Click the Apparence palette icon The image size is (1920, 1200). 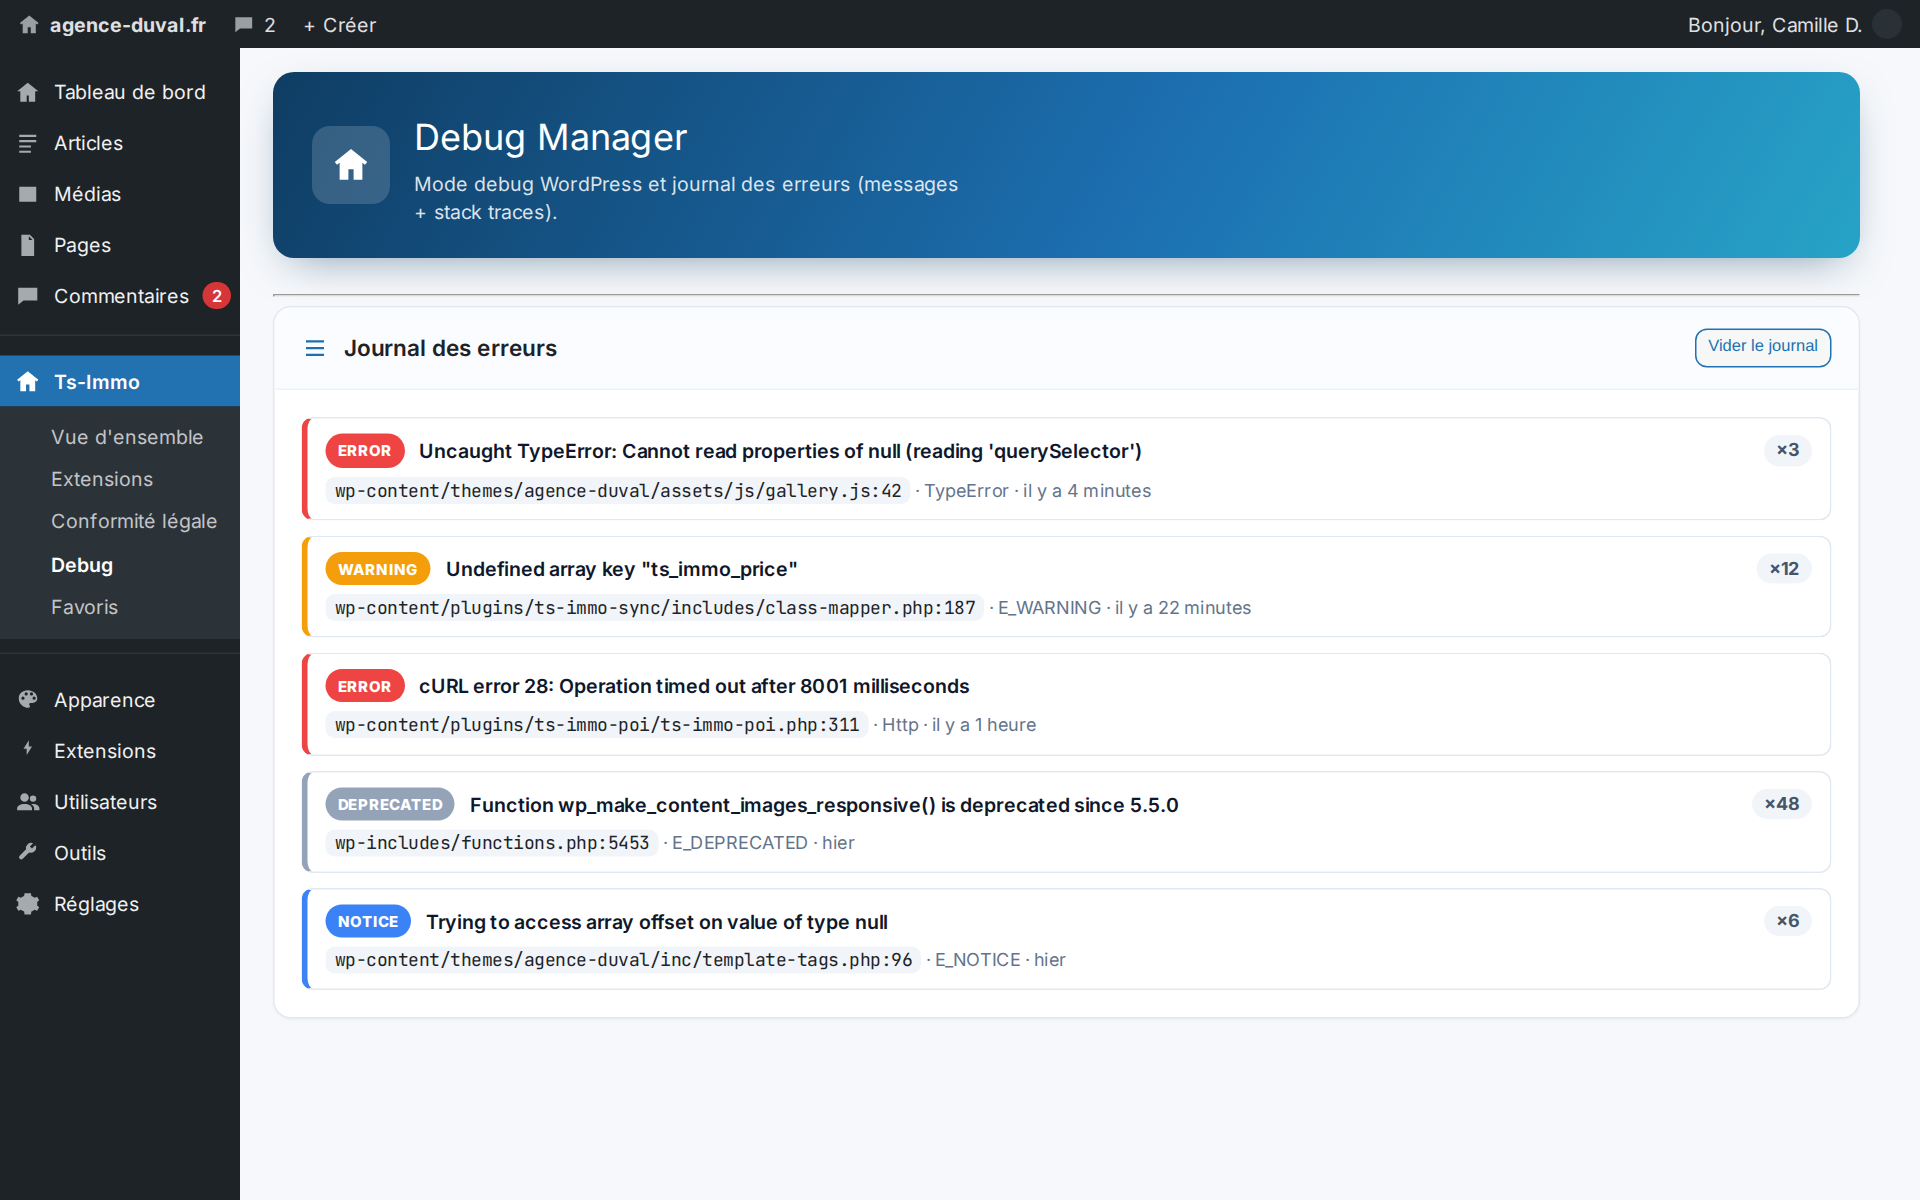(28, 700)
